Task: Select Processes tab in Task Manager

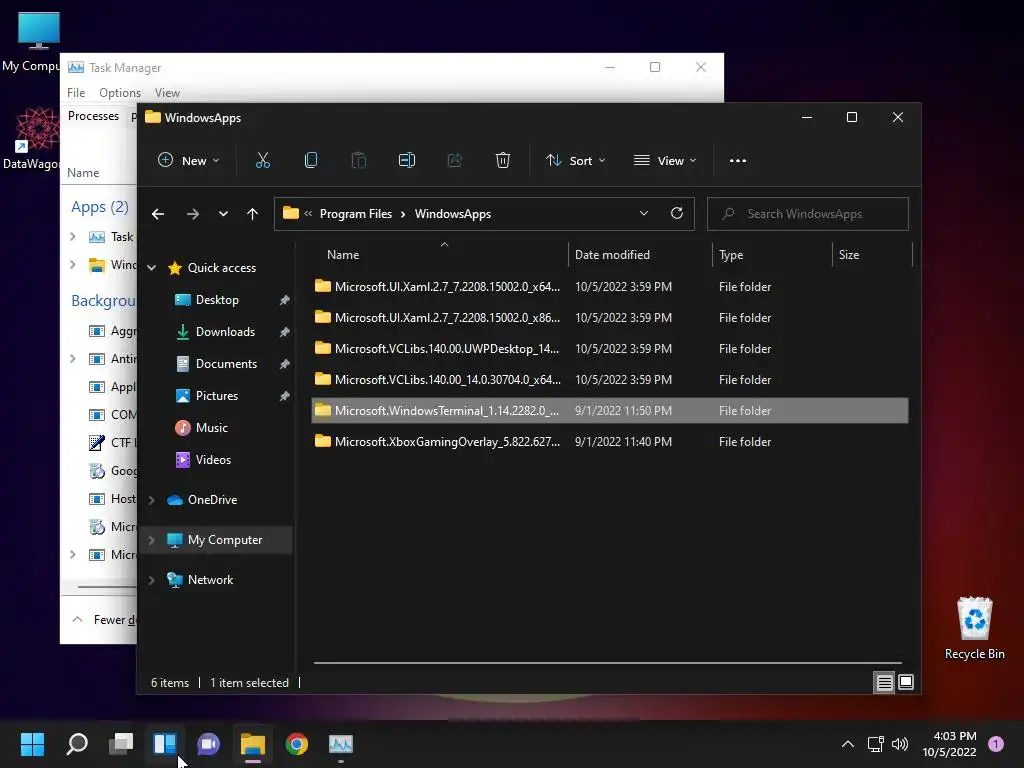Action: pos(93,116)
